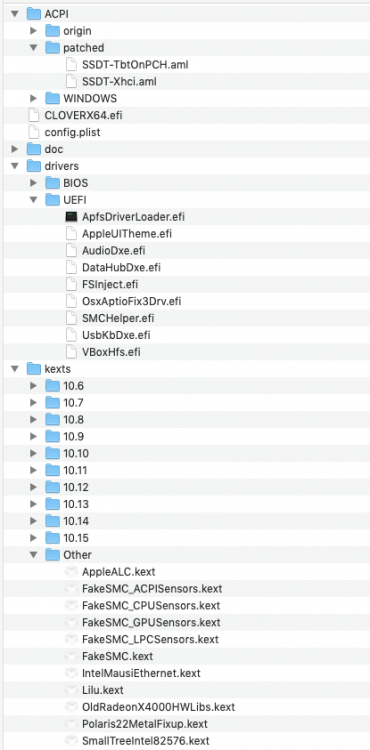Select the 10.12 folder name
The image size is (370, 750).
click(76, 487)
